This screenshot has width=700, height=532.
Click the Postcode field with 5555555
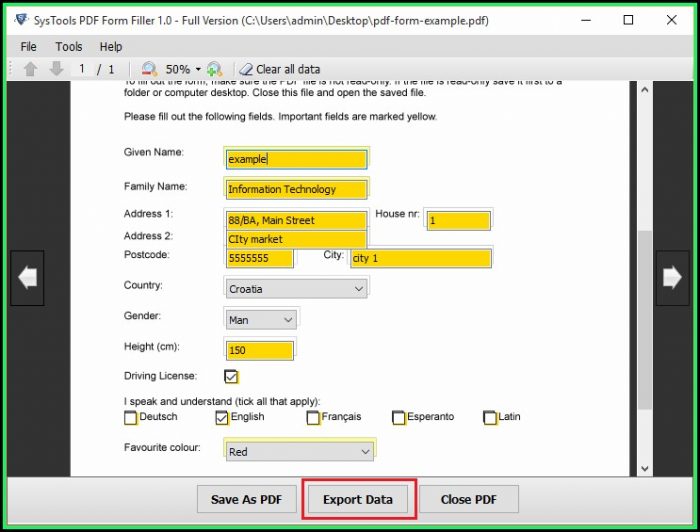click(x=260, y=258)
